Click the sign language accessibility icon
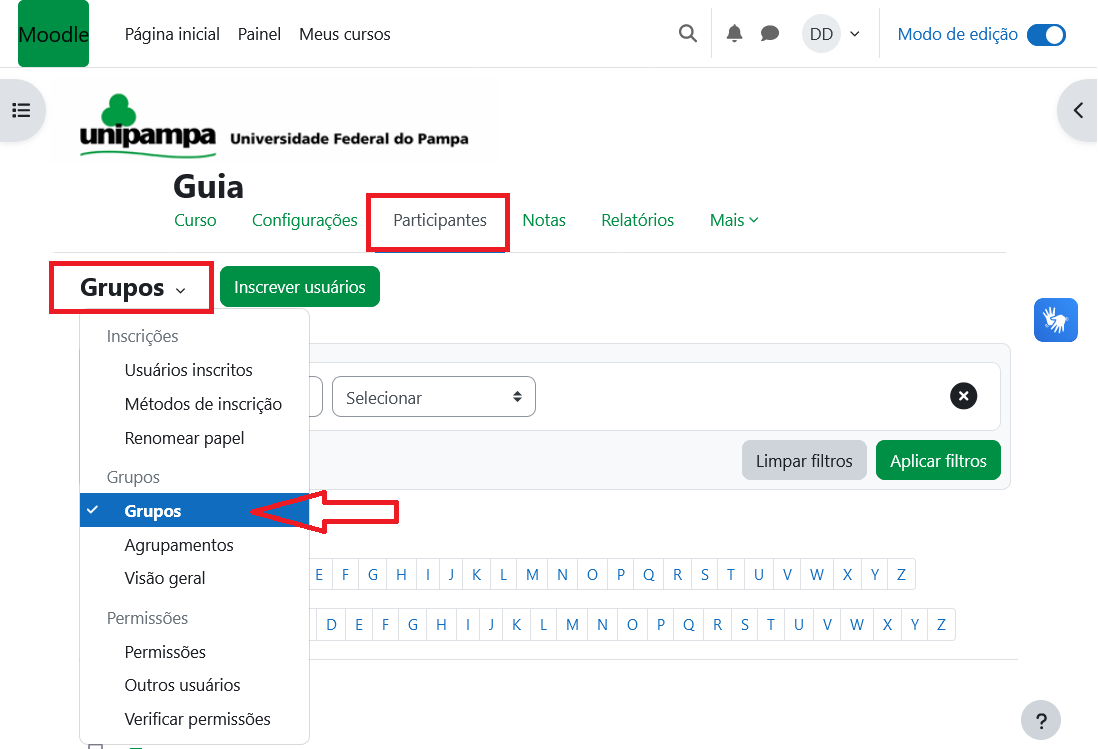 pyautogui.click(x=1055, y=320)
